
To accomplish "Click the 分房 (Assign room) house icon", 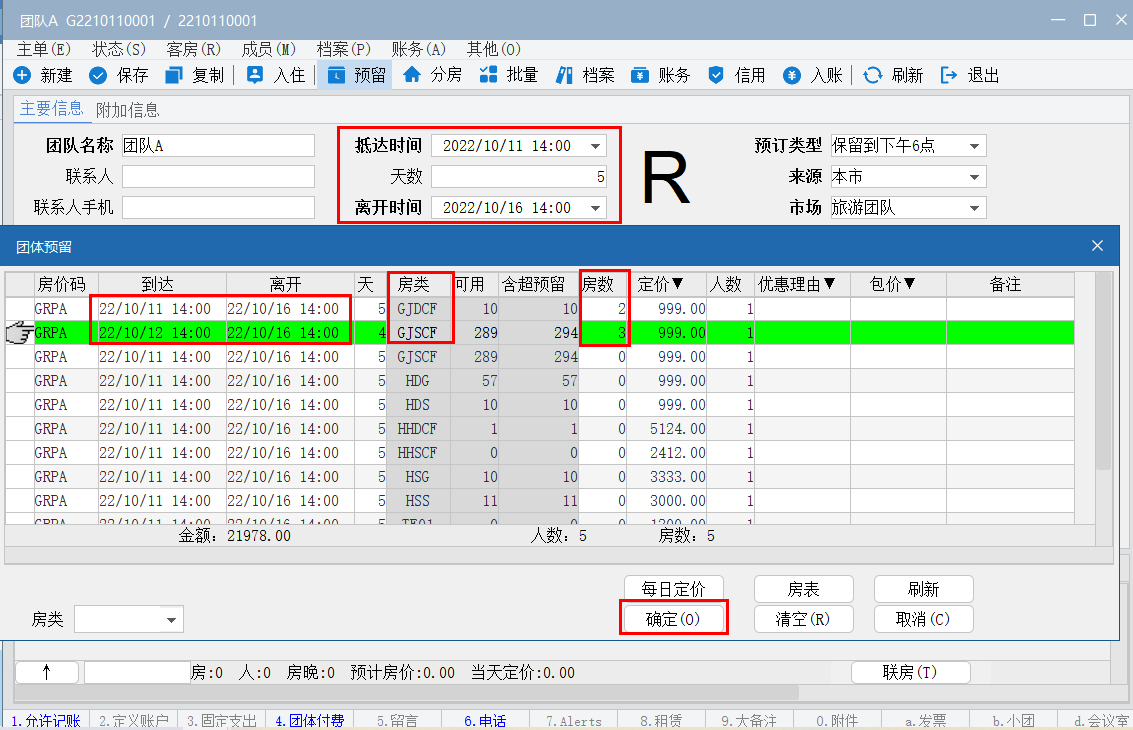I will (412, 75).
